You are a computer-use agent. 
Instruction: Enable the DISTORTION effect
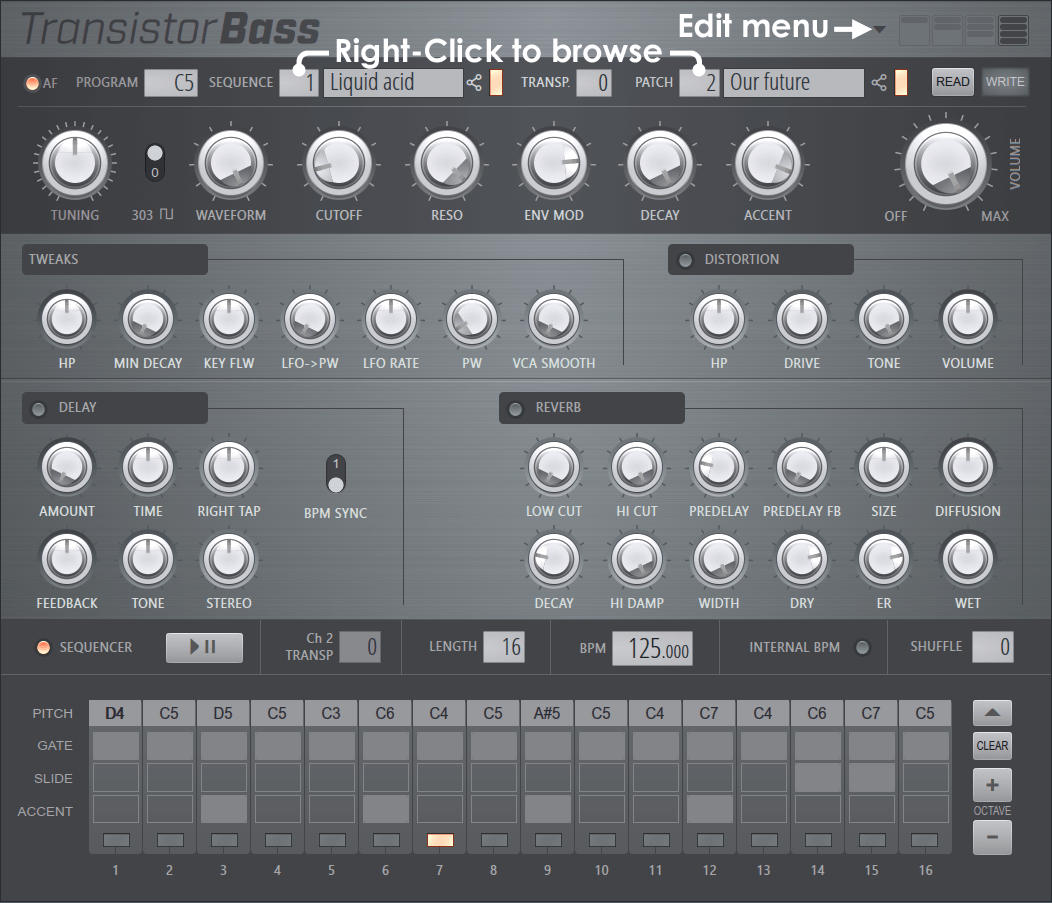[x=685, y=260]
